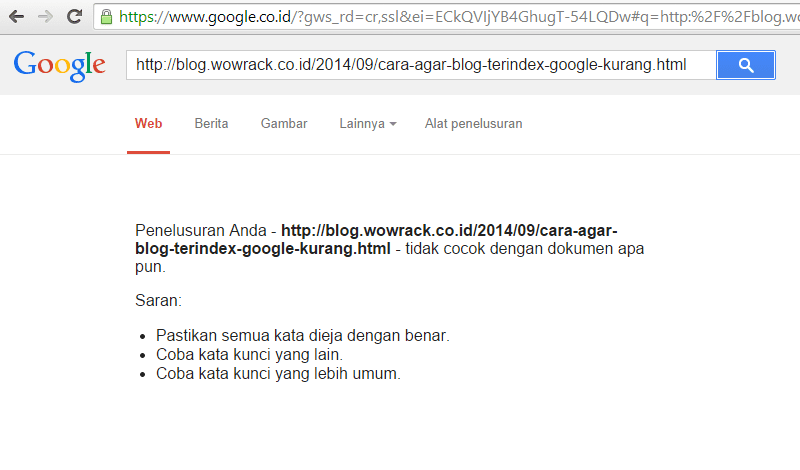Click the blue magnifier search button
This screenshot has width=800, height=470.
(746, 65)
